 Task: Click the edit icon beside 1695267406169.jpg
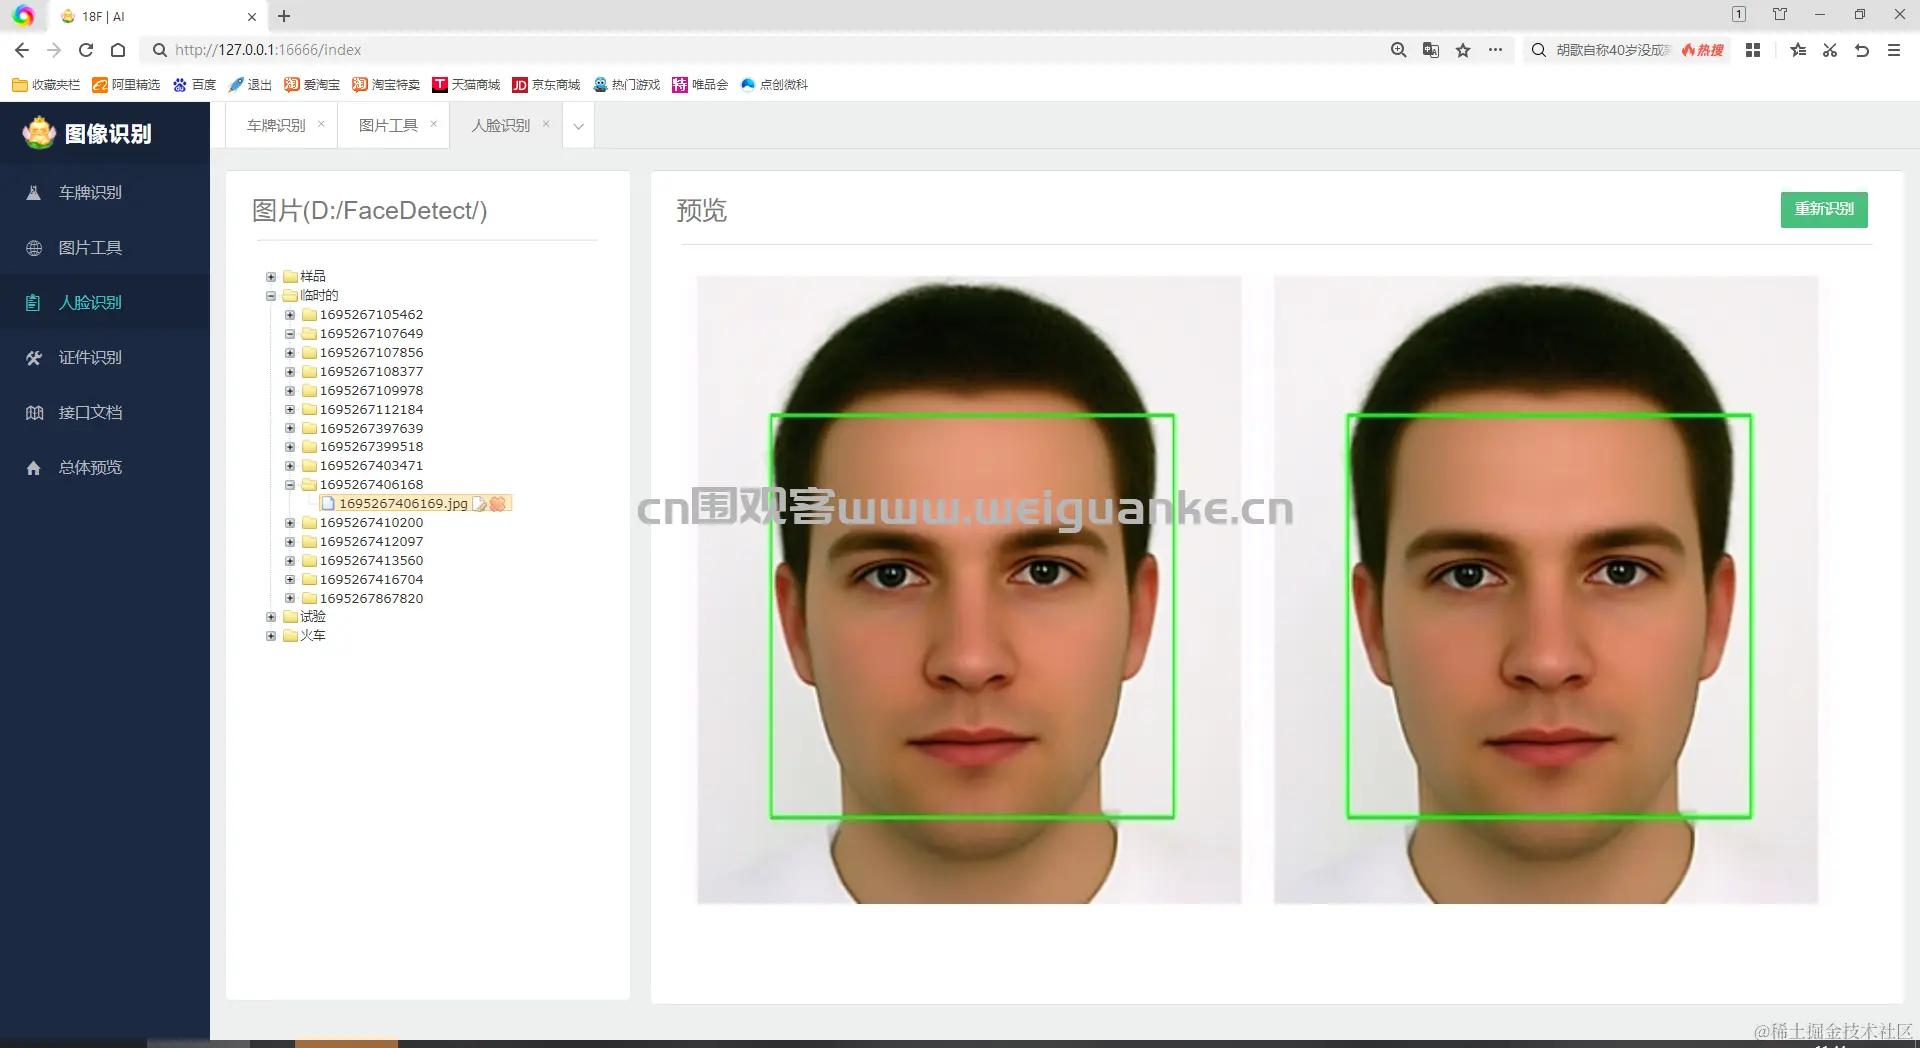click(480, 504)
